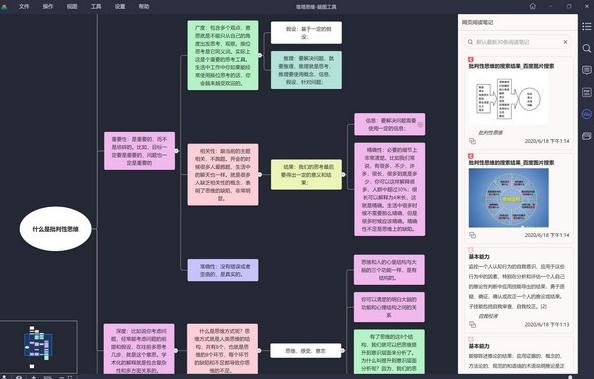Click the bottom-most right sidebar icon
The image size is (594, 379).
tap(586, 136)
